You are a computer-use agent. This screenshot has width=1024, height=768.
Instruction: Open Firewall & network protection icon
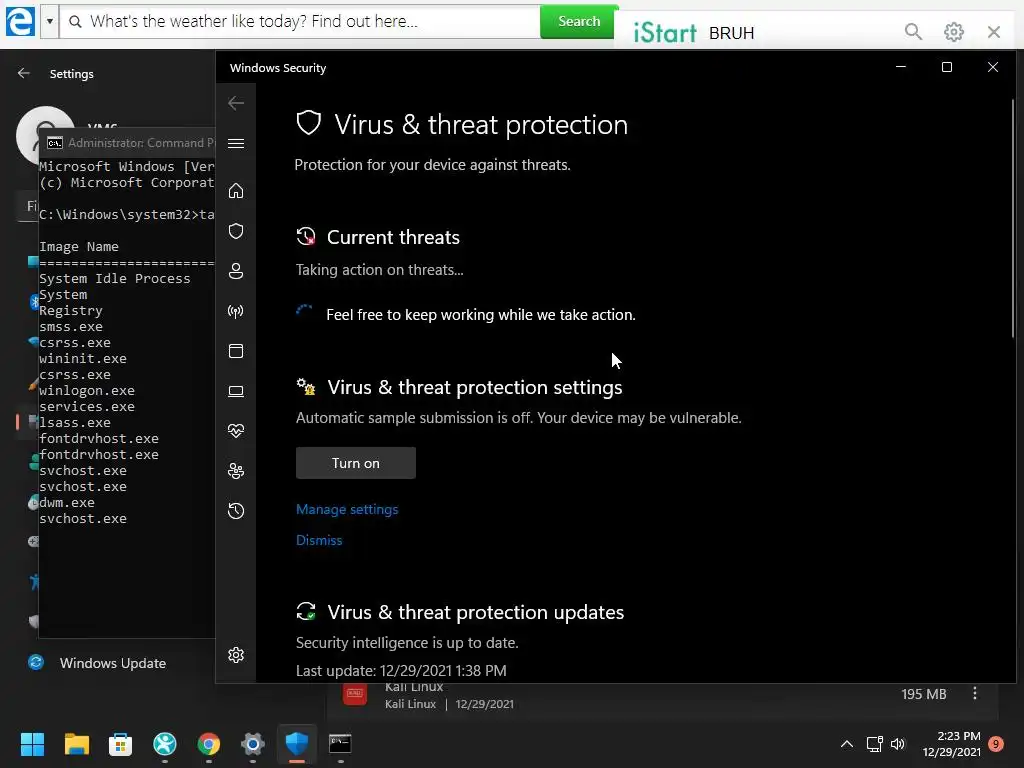tap(236, 311)
